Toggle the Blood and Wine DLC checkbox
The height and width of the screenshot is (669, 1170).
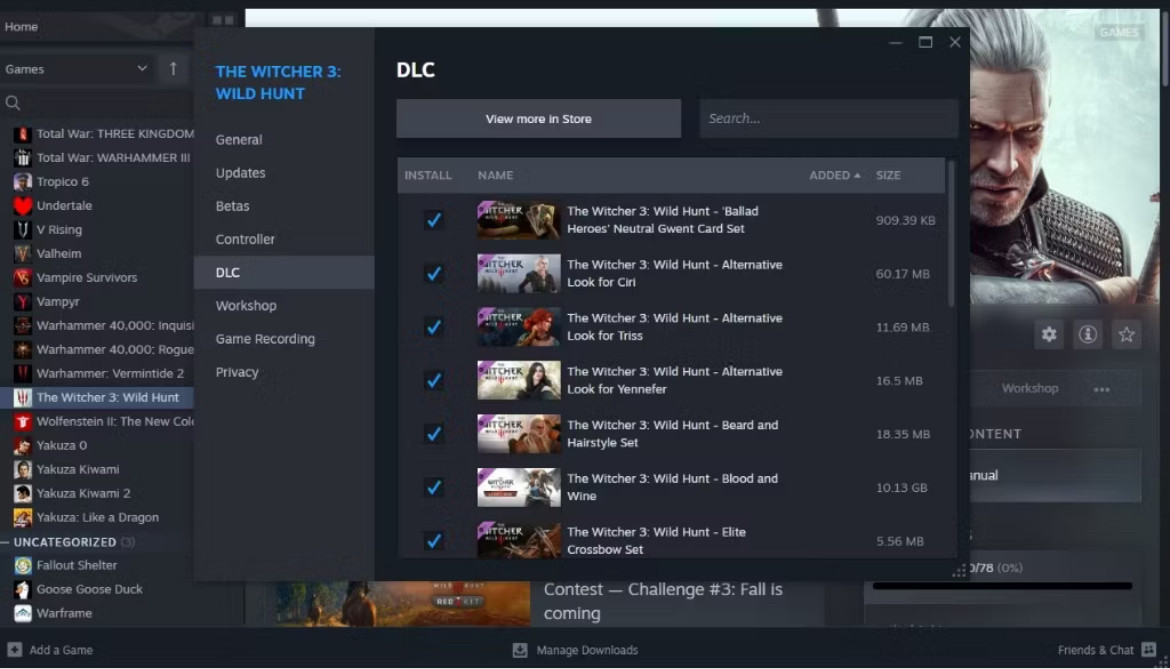[434, 488]
